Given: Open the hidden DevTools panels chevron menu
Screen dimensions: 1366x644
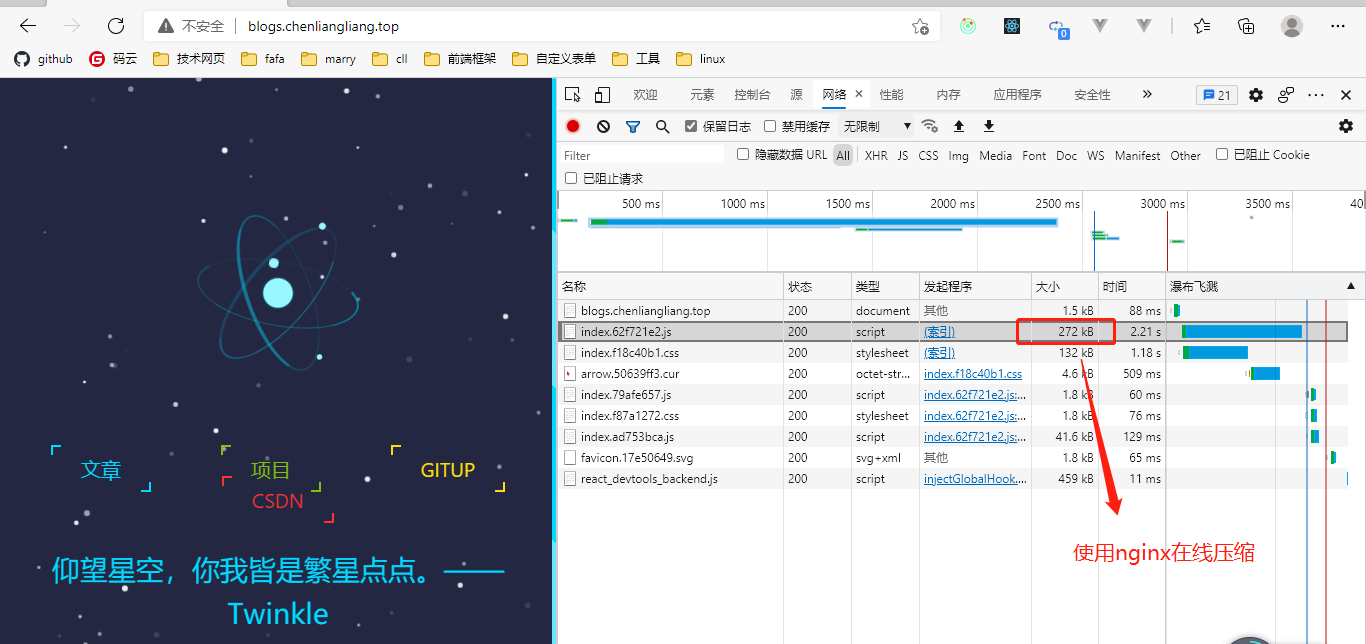Looking at the screenshot, I should coord(1146,94).
